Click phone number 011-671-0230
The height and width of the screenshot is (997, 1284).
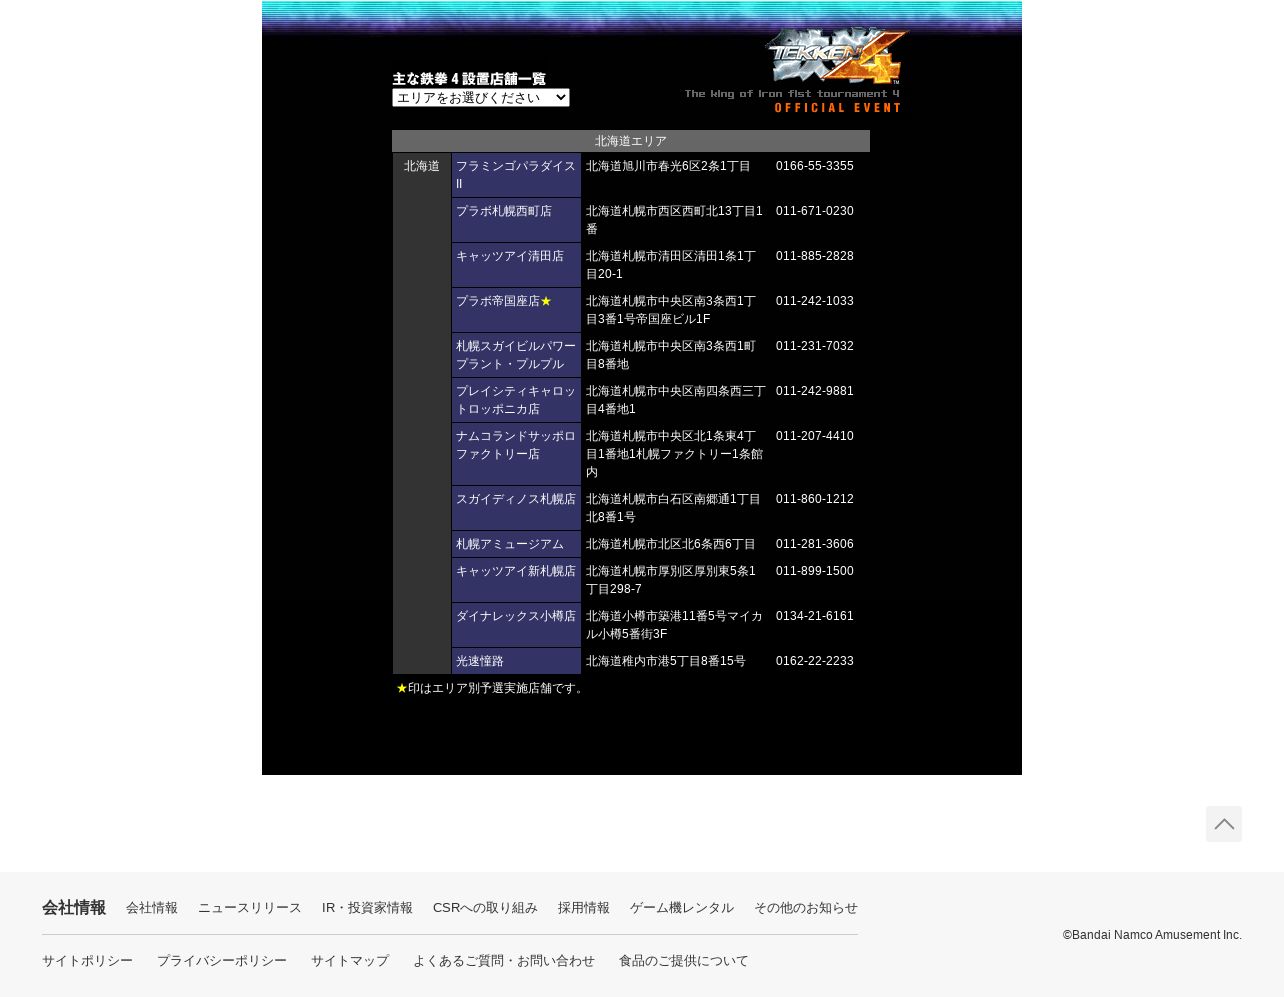tap(815, 211)
